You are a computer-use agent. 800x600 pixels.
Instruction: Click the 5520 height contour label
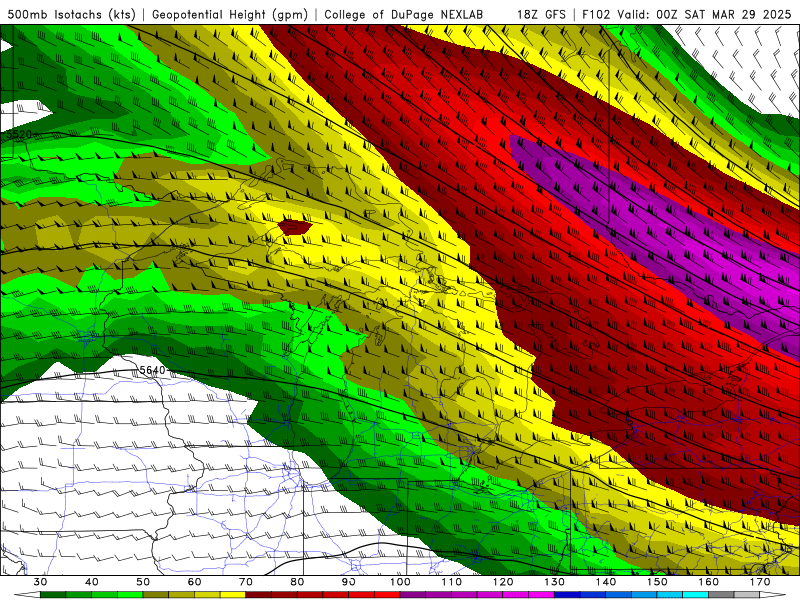point(19,134)
